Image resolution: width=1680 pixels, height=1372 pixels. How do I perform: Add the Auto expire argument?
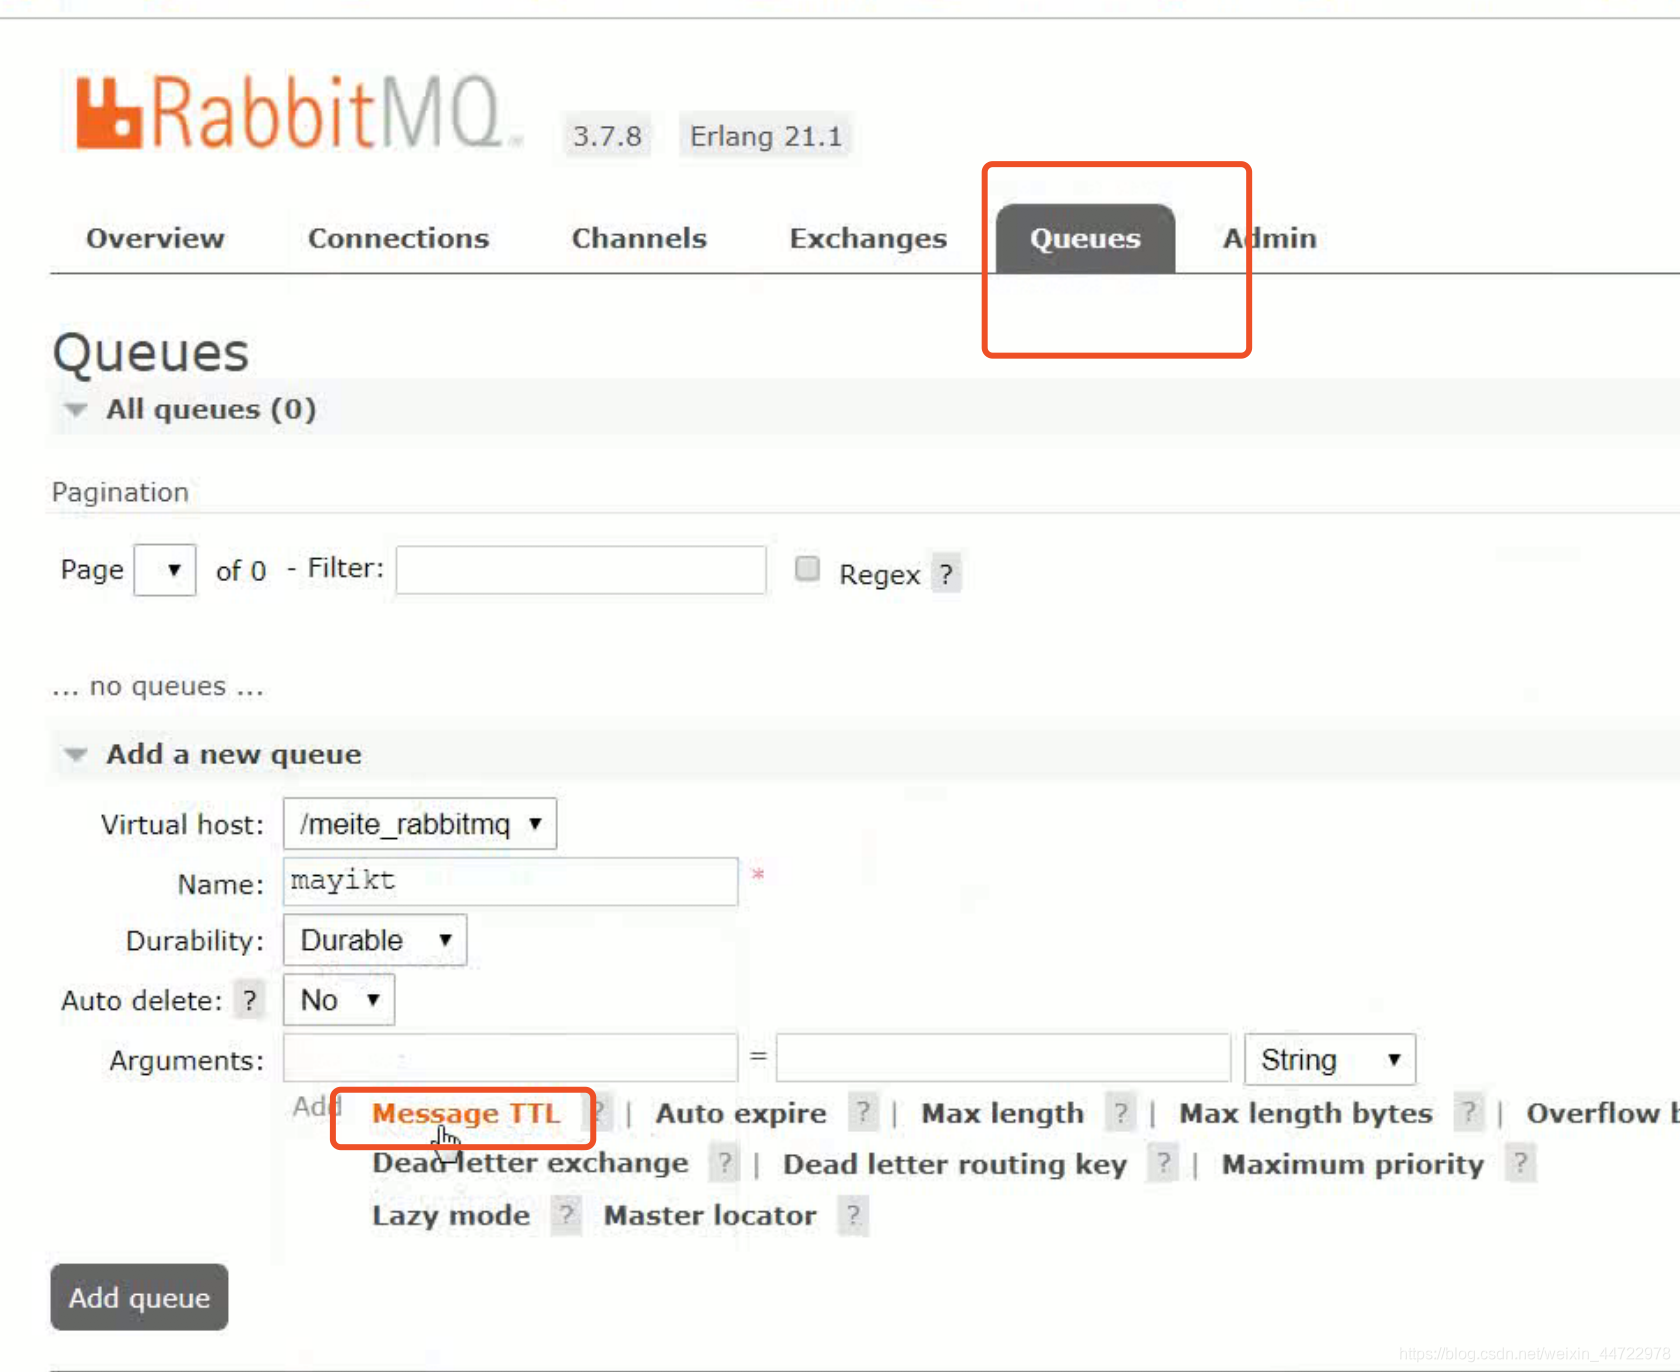[x=741, y=1113]
